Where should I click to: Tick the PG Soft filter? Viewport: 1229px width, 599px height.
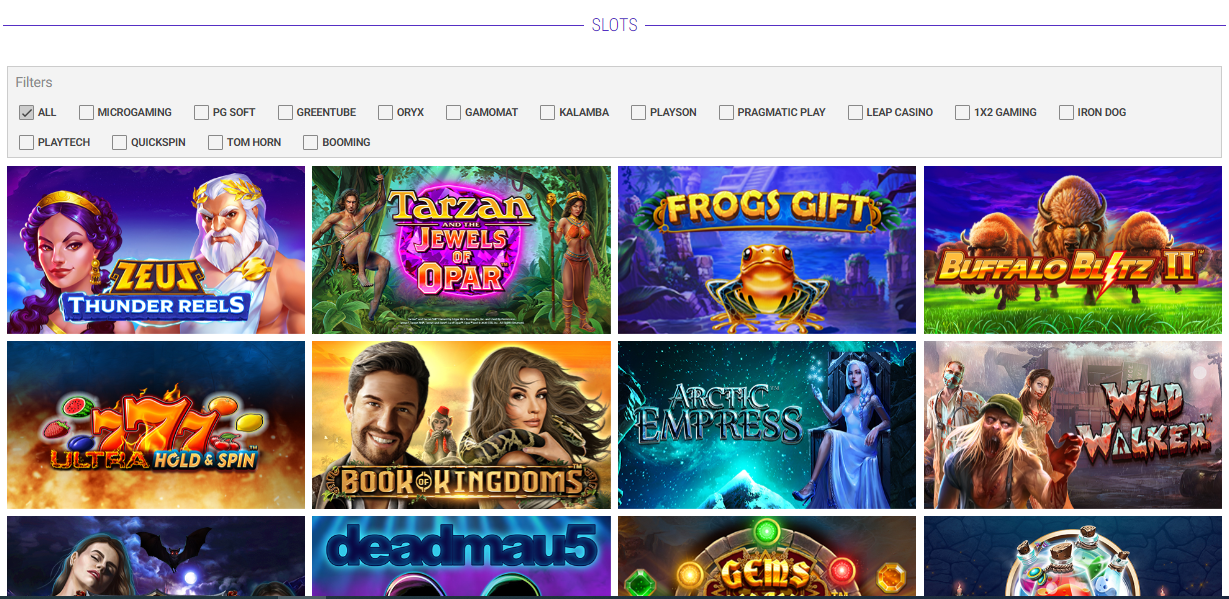click(202, 112)
